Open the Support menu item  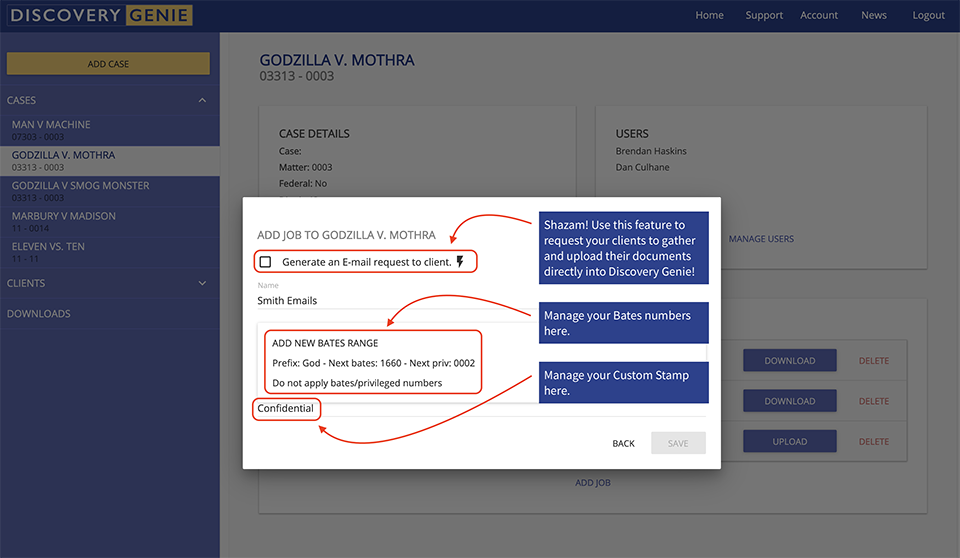point(763,15)
